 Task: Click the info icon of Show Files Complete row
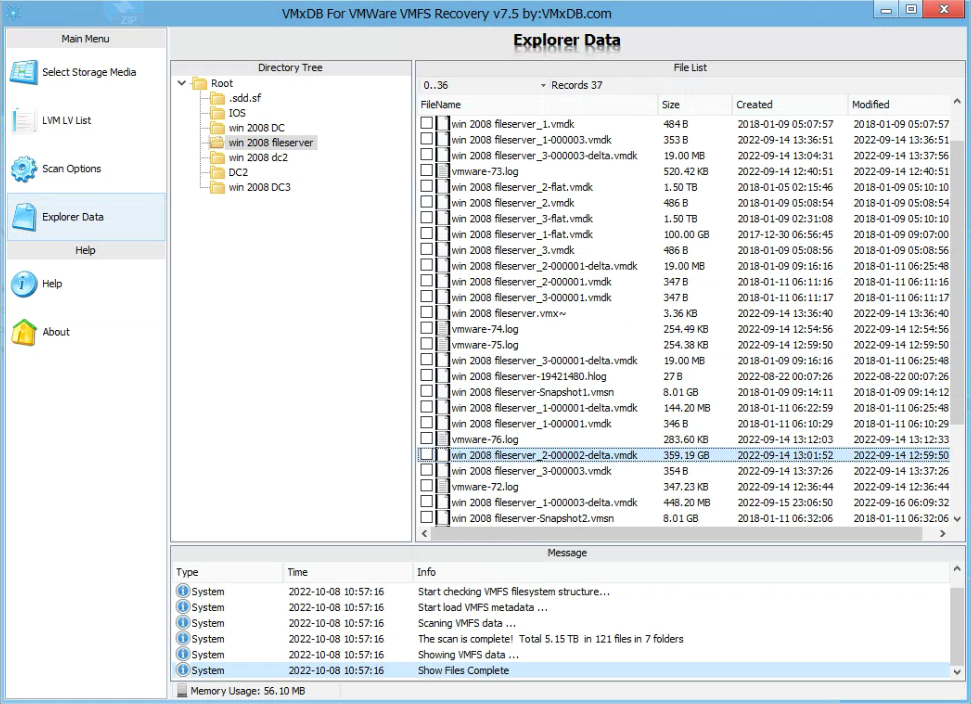(x=183, y=669)
